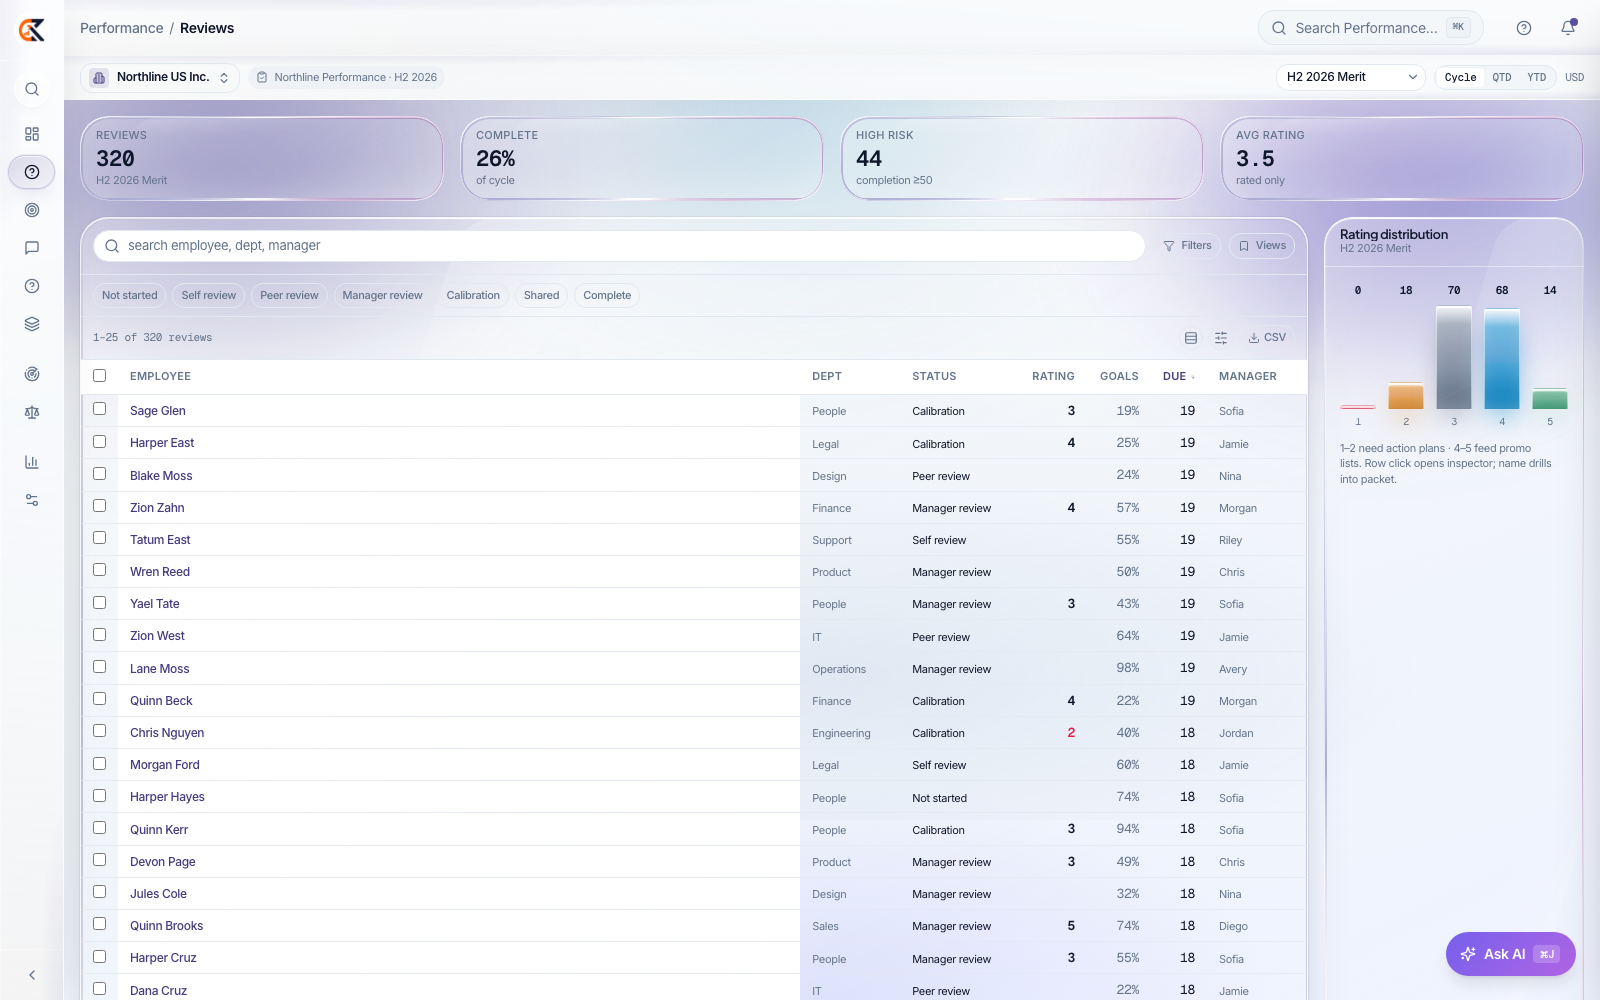Open Northline US Inc. company switcher
The height and width of the screenshot is (1000, 1600).
tap(160, 77)
